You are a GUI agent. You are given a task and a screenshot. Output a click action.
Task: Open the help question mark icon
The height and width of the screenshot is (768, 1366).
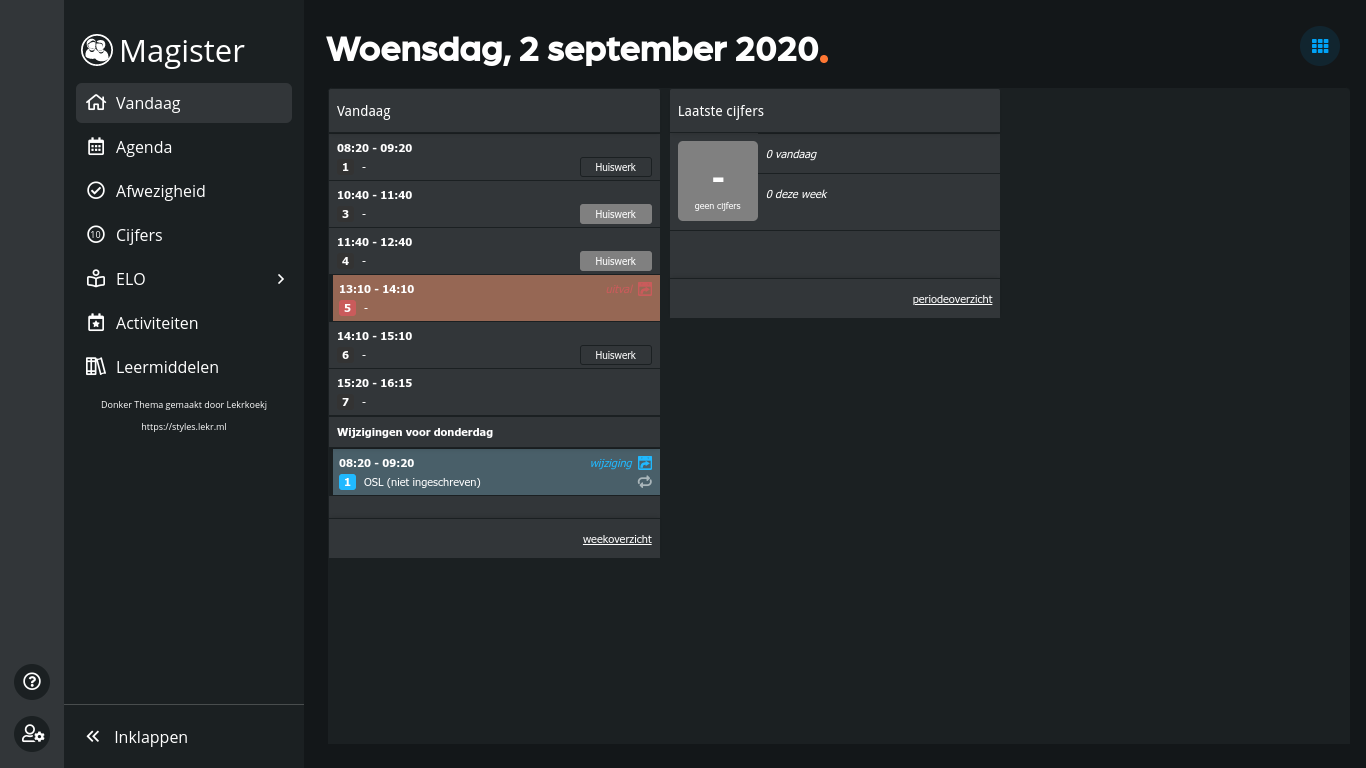(32, 681)
